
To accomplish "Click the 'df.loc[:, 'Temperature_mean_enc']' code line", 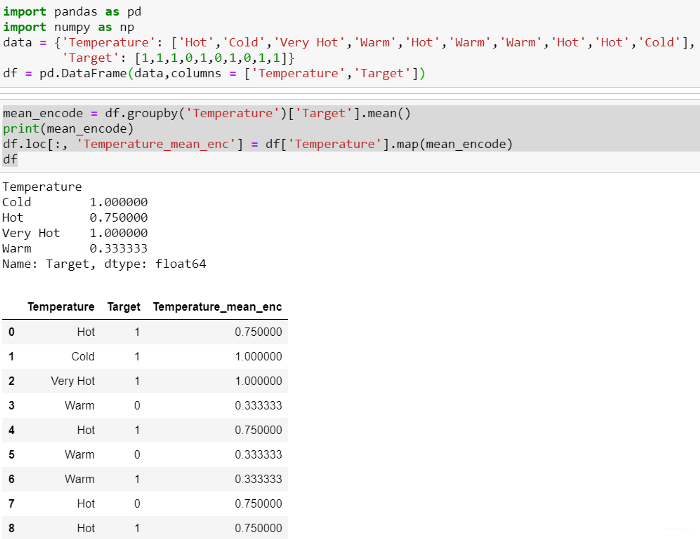I will [258, 144].
